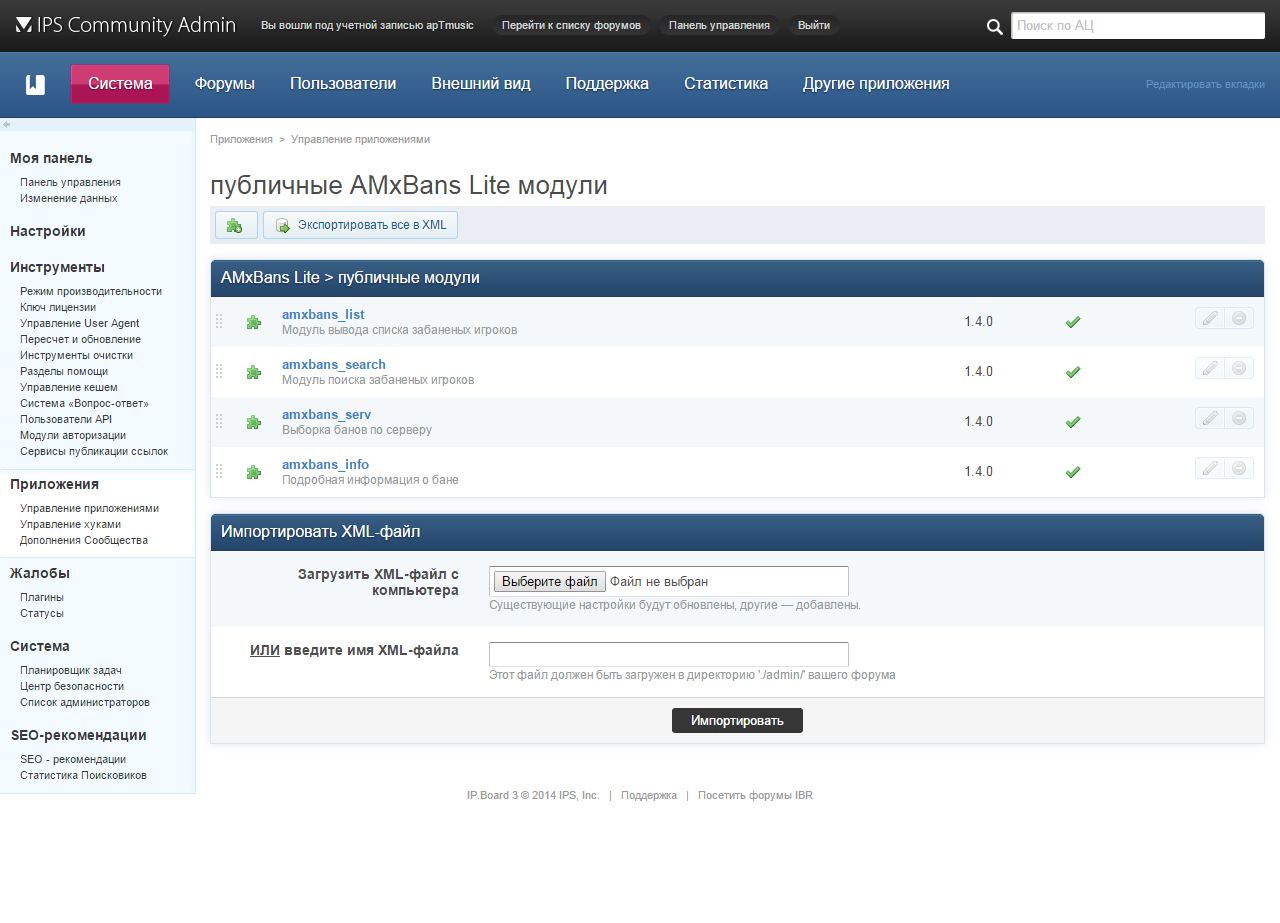Open Управление User Agent in sidebar

pos(80,323)
